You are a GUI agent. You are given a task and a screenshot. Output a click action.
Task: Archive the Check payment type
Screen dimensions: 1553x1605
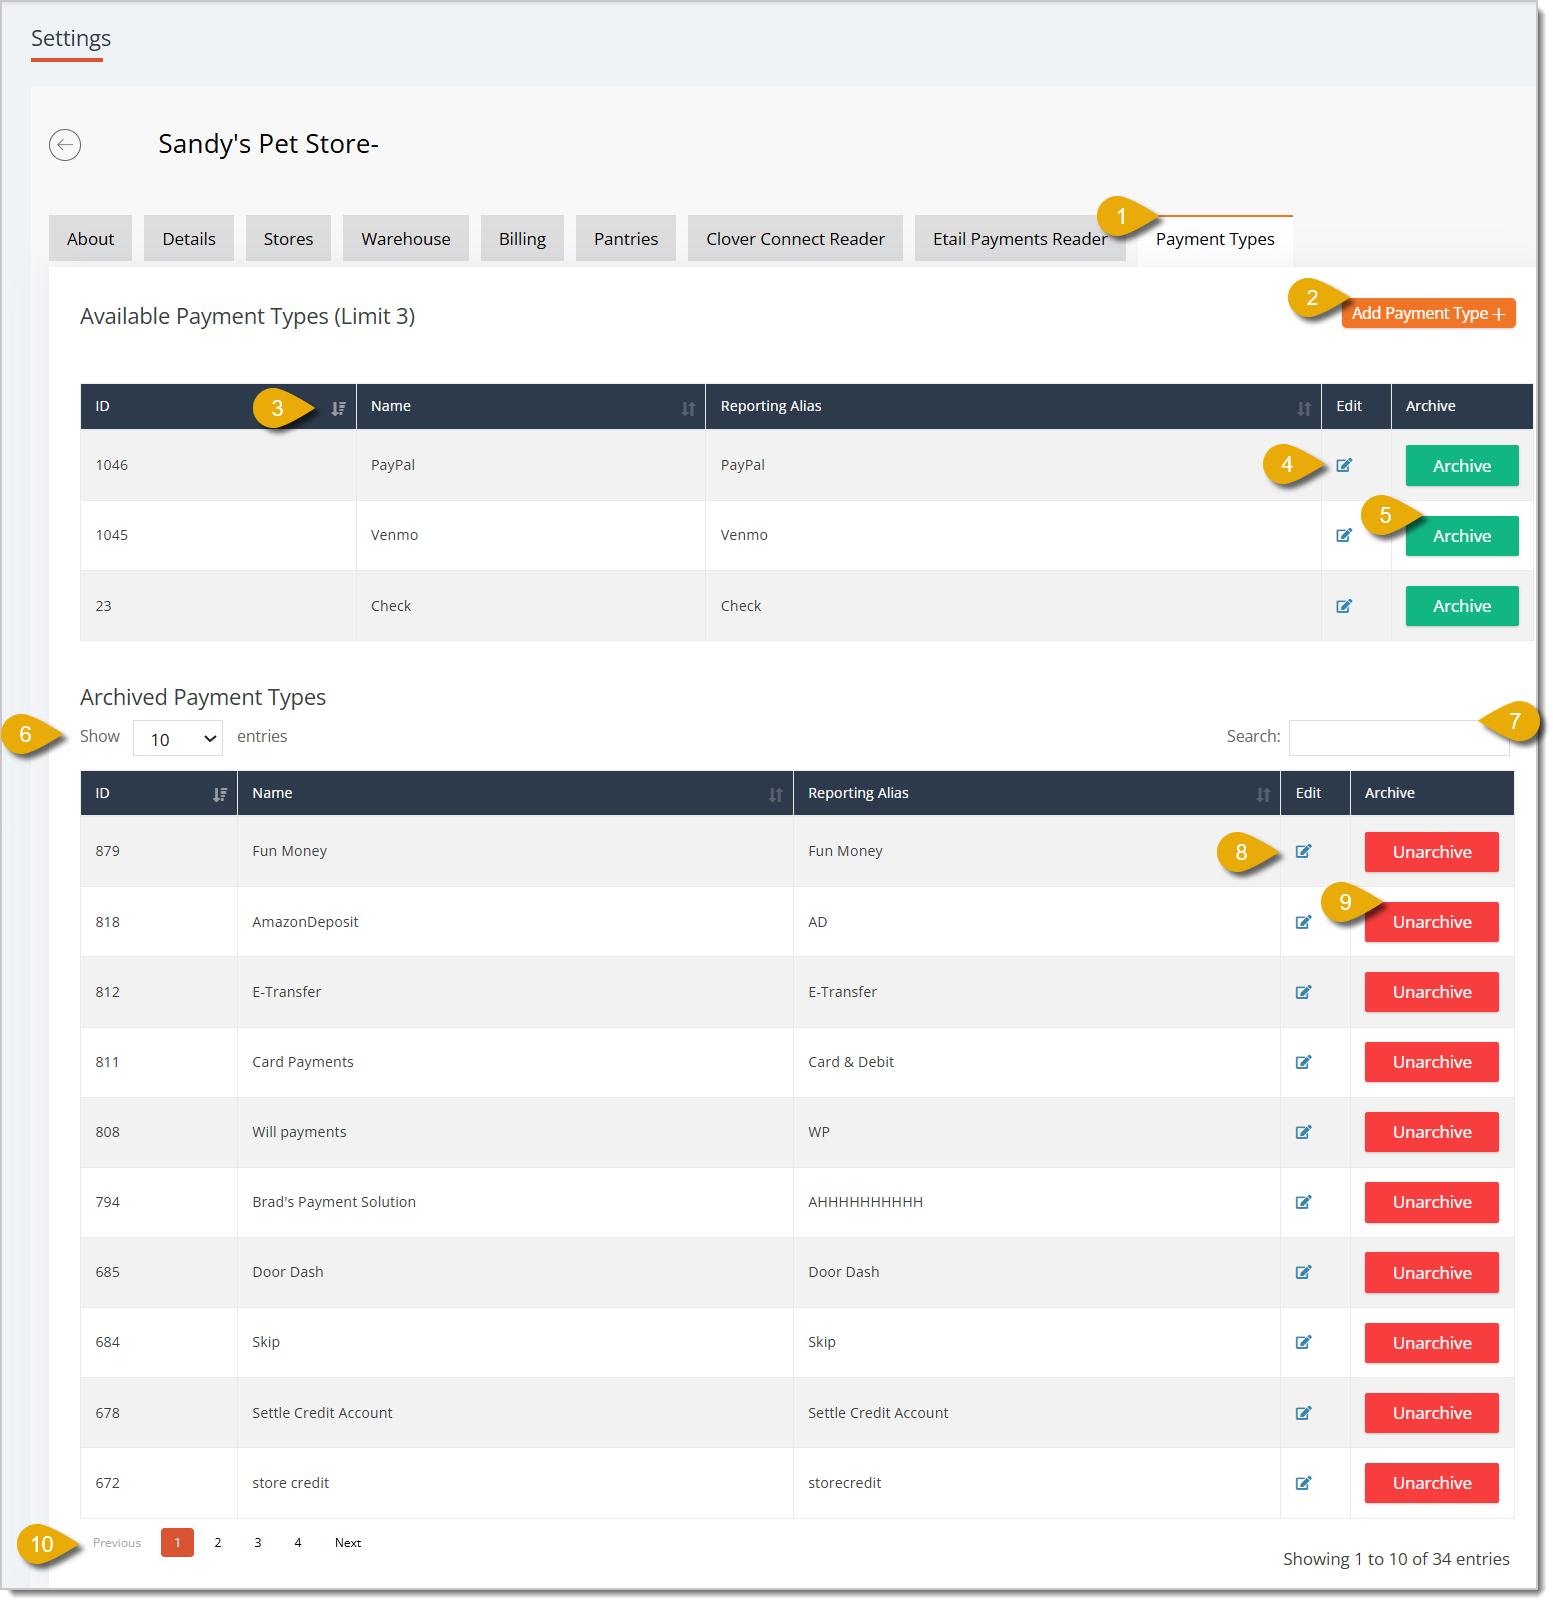1462,606
